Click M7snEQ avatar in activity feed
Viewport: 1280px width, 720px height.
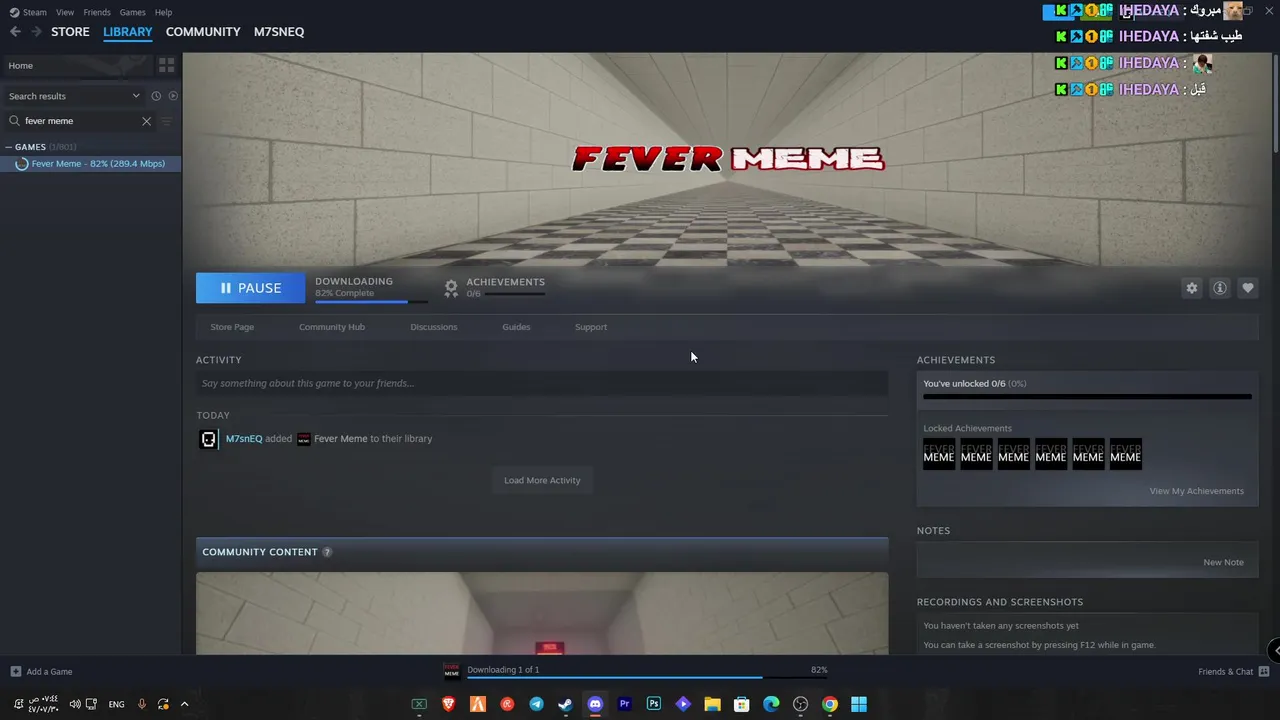(208, 439)
